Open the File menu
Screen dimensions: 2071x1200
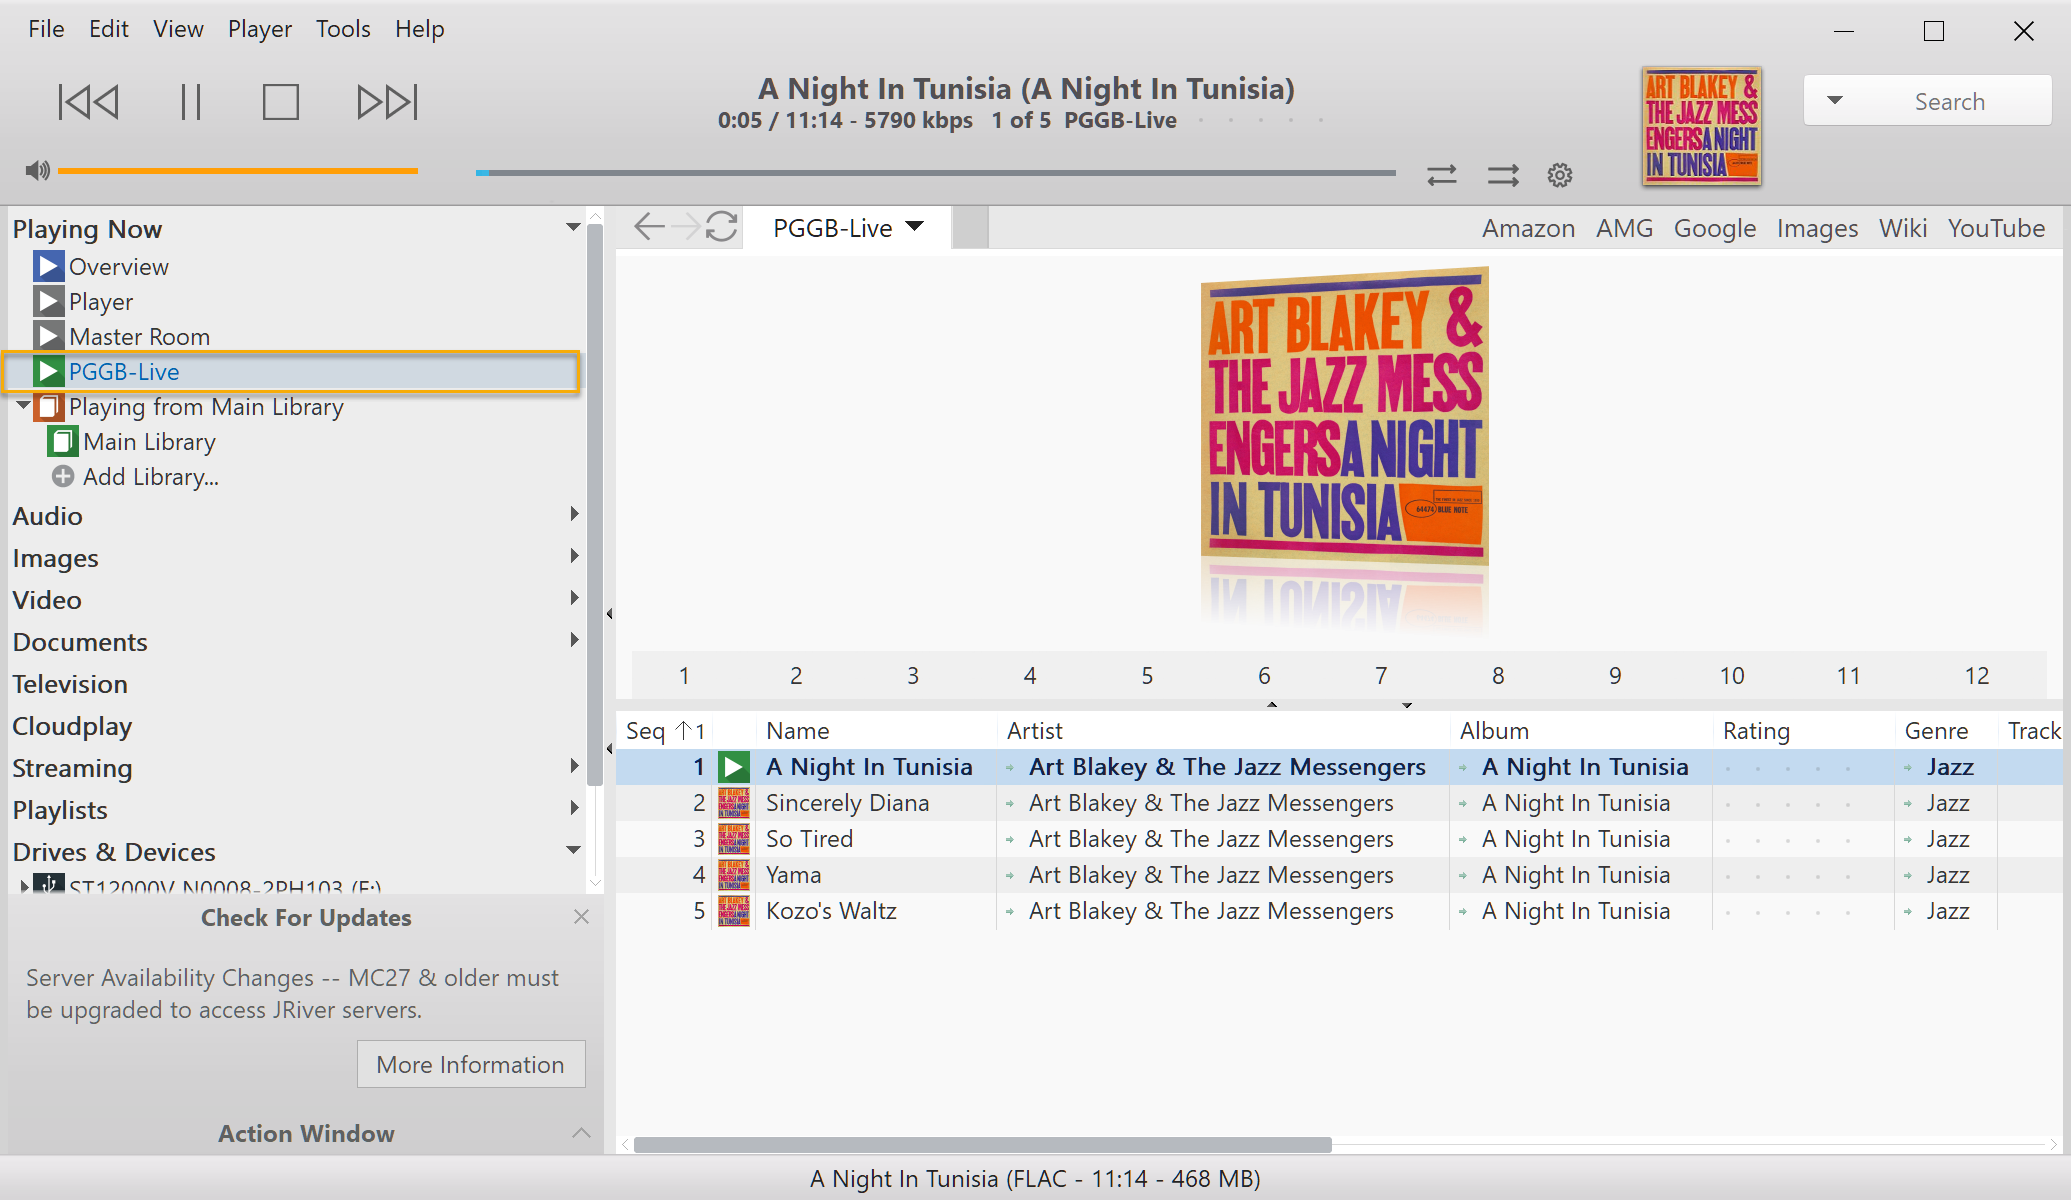[x=46, y=29]
